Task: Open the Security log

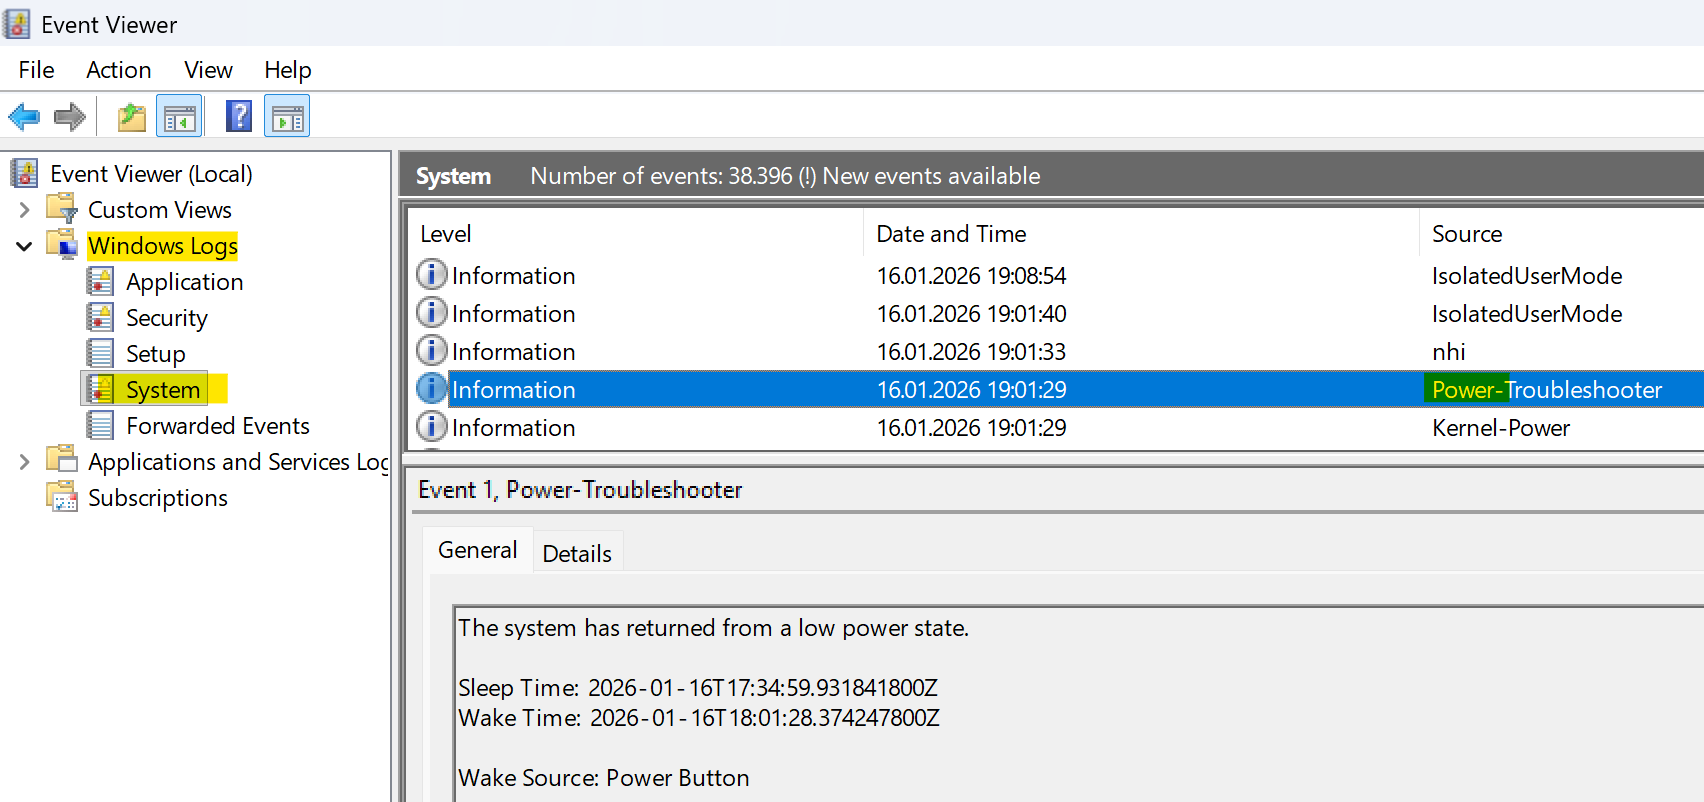Action: [x=166, y=318]
